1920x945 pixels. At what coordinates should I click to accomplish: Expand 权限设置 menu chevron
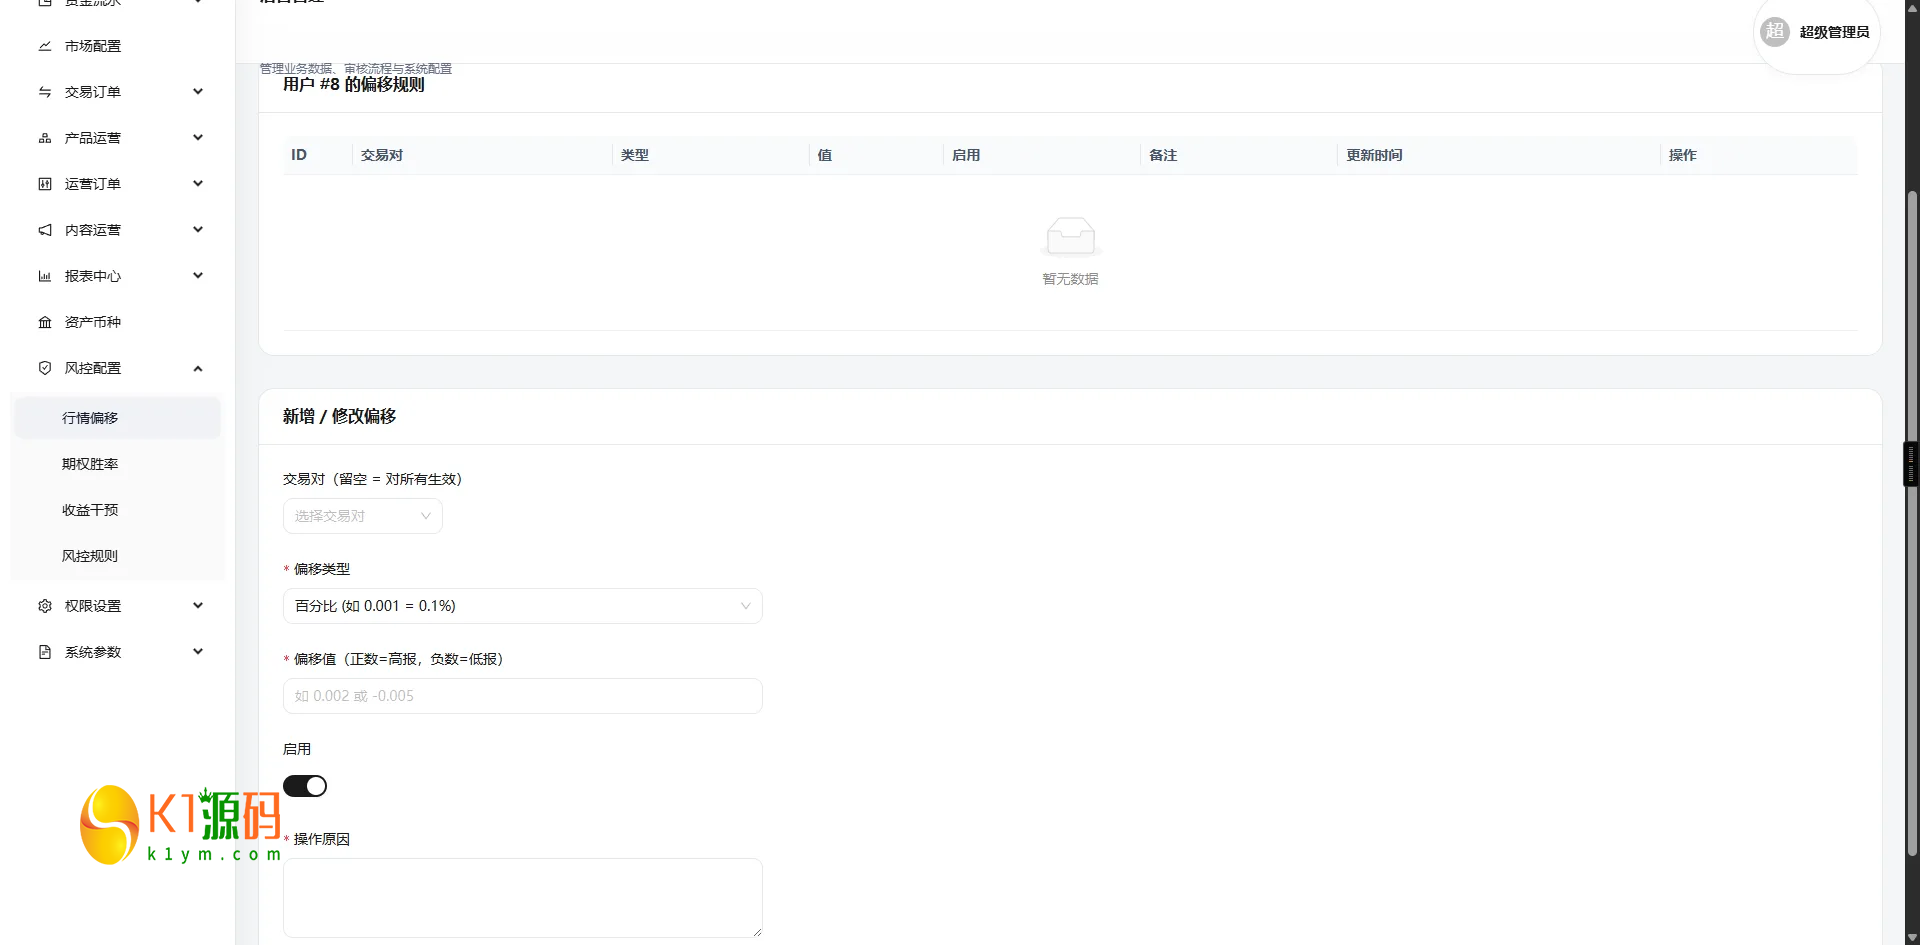click(198, 606)
